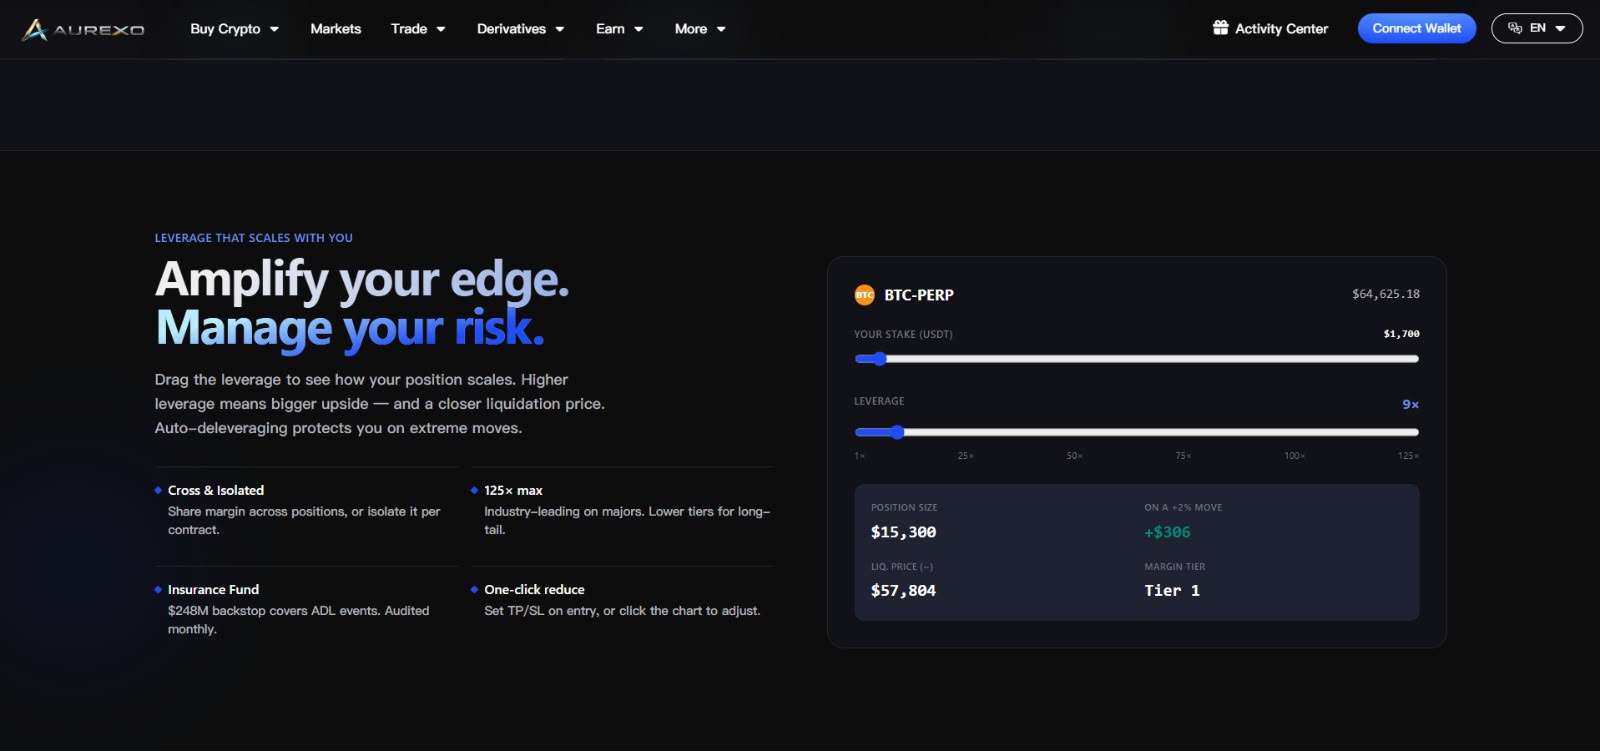
Task: Open the Derivatives dropdown
Action: click(521, 29)
